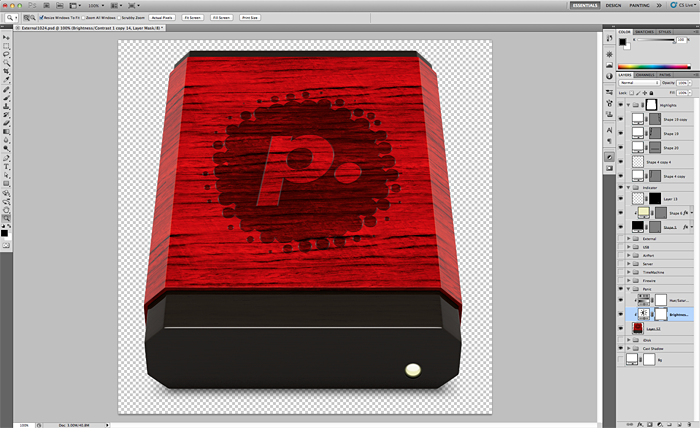Open the Arrange Documents dropdown
Viewport: 700px width, 428px height.
[x=116, y=5]
